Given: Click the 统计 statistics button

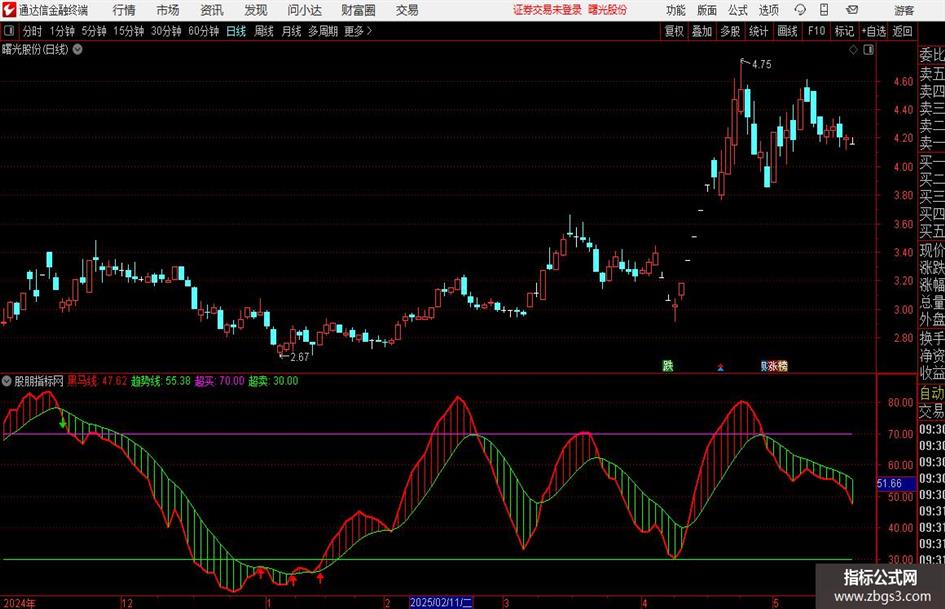Looking at the screenshot, I should point(758,31).
